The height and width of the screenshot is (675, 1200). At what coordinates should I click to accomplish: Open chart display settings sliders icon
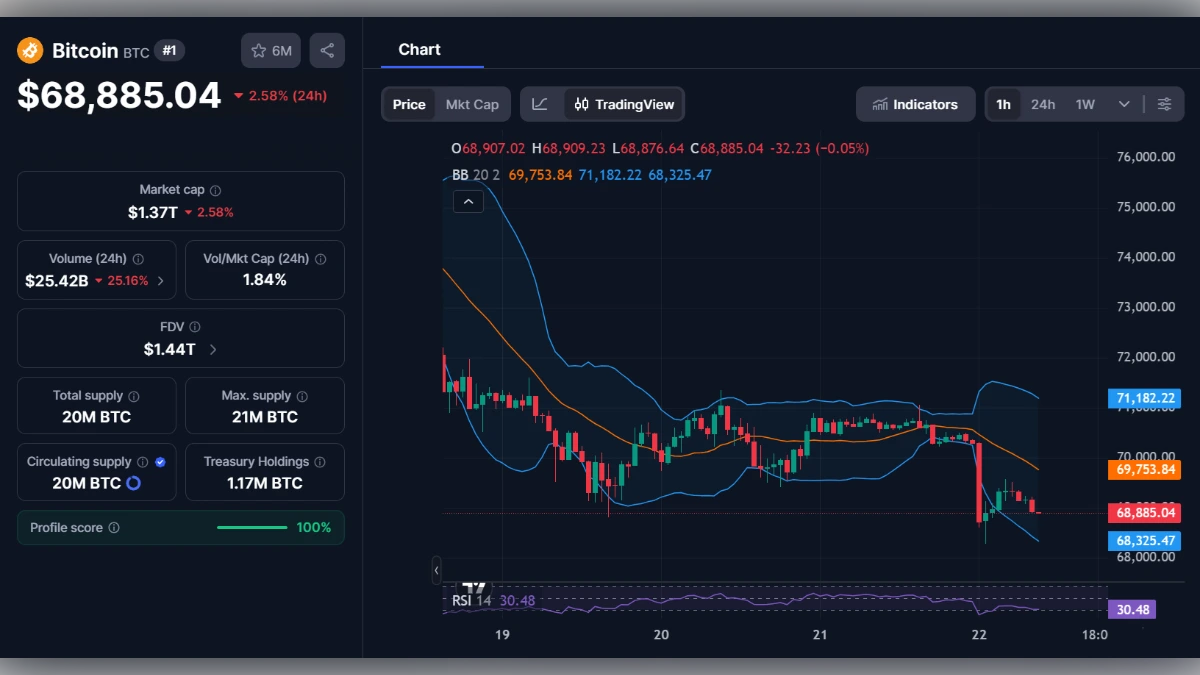tap(1164, 103)
